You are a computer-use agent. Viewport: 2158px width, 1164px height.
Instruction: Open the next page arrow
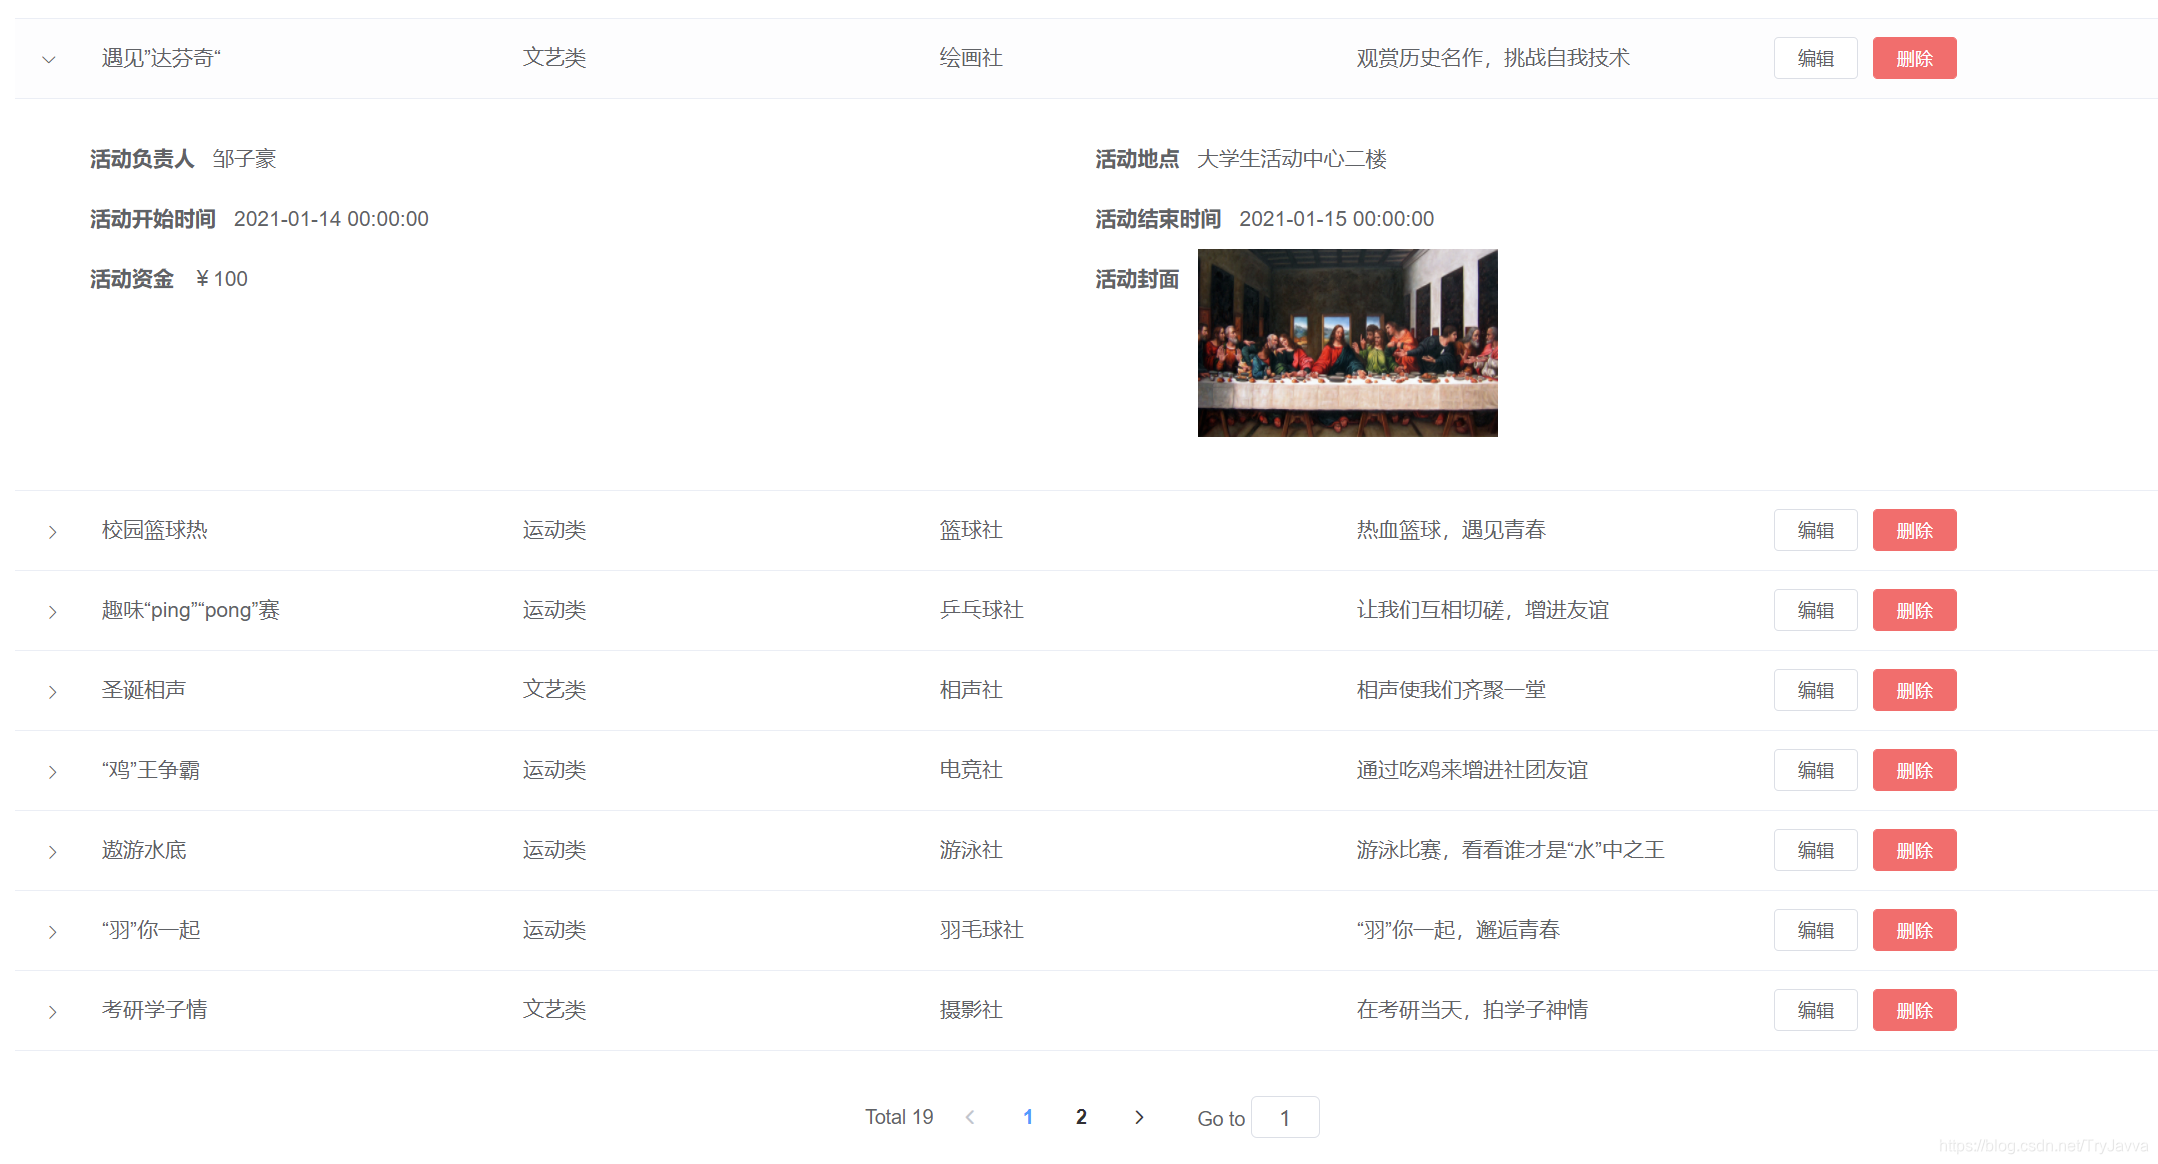pos(1139,1117)
